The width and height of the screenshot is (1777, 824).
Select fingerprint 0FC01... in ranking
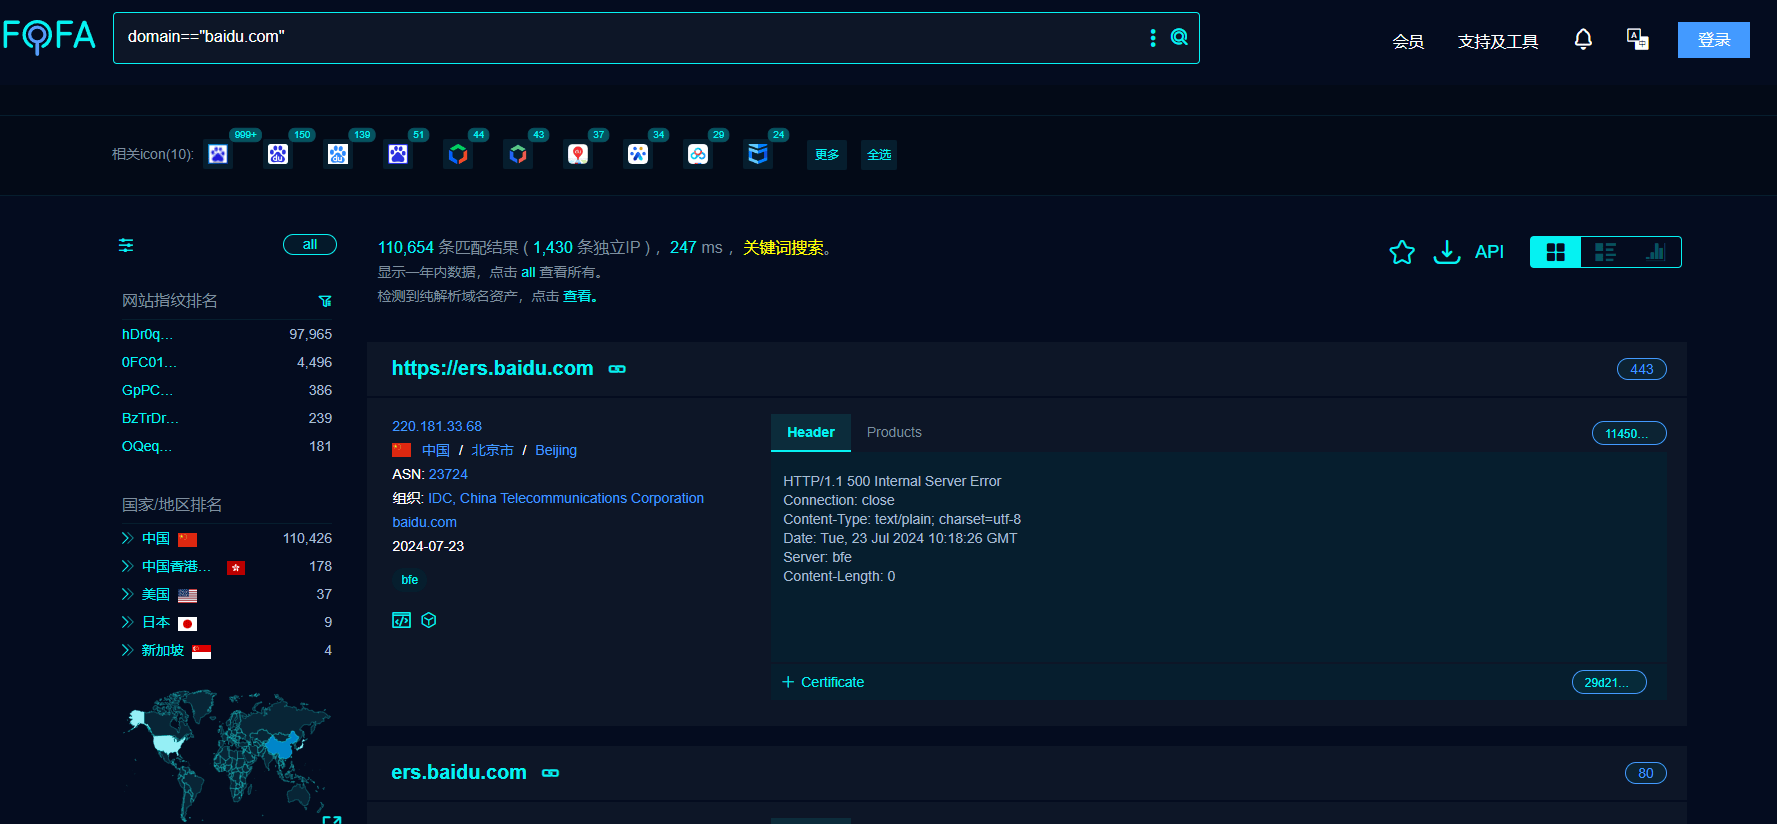point(149,362)
